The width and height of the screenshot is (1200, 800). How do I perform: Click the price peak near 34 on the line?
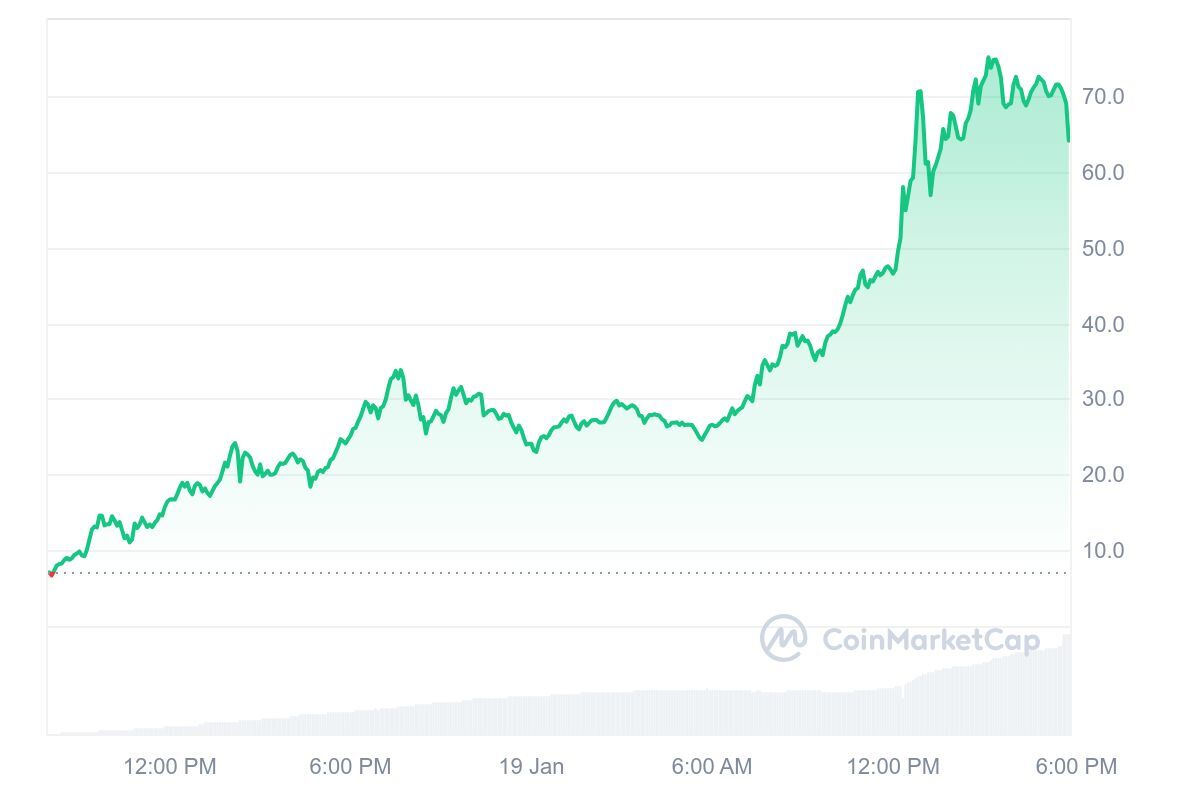398,371
